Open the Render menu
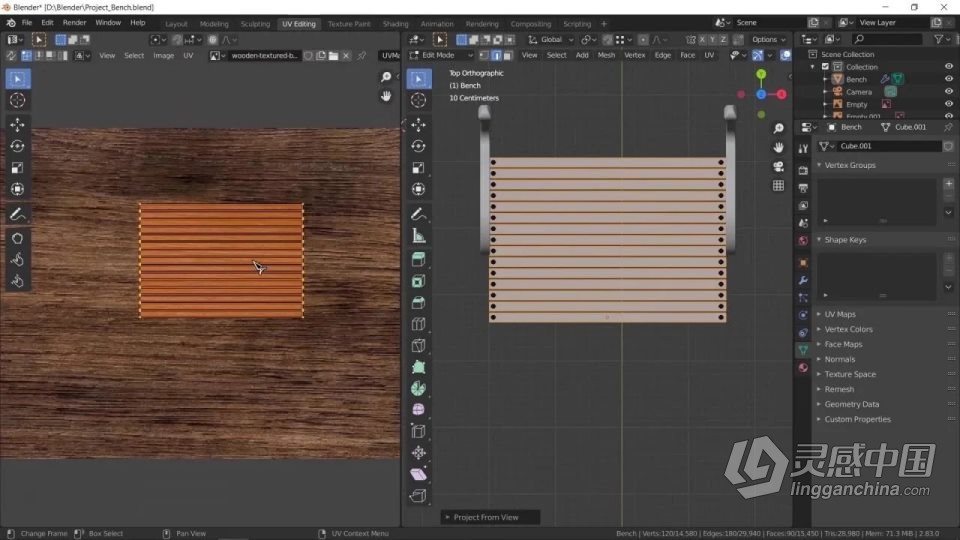960x540 pixels. pyautogui.click(x=75, y=23)
